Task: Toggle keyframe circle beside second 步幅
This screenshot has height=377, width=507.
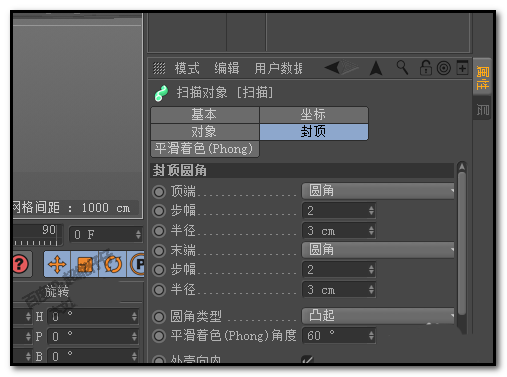Action: tap(159, 270)
